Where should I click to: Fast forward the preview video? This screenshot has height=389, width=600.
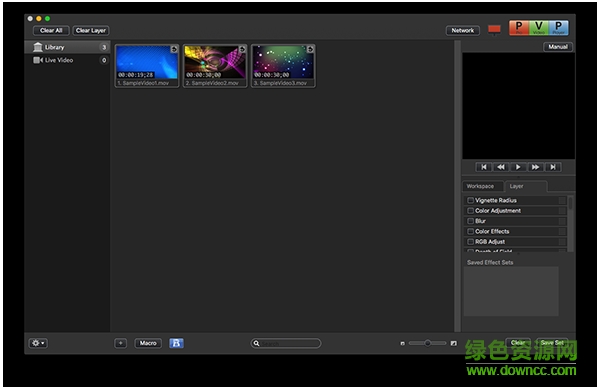[x=535, y=167]
